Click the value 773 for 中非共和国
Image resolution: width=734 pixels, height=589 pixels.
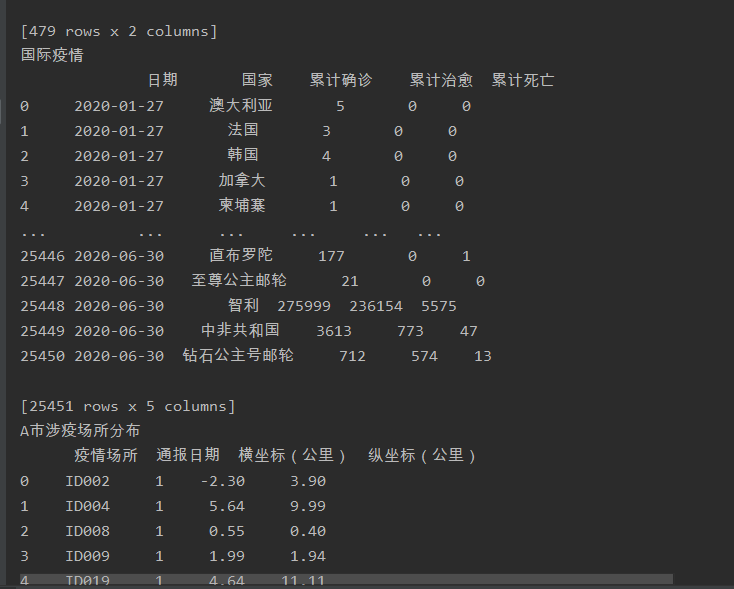click(410, 331)
